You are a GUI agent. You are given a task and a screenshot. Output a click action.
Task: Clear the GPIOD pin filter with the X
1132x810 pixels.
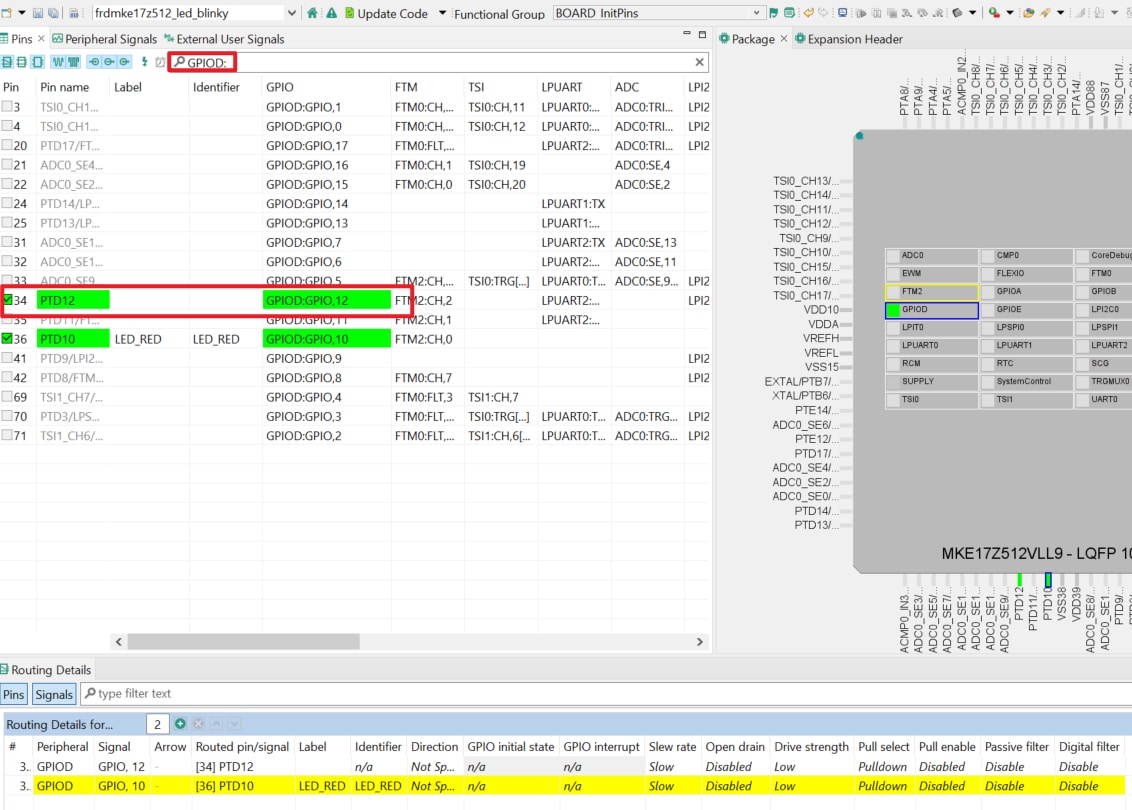tap(700, 62)
